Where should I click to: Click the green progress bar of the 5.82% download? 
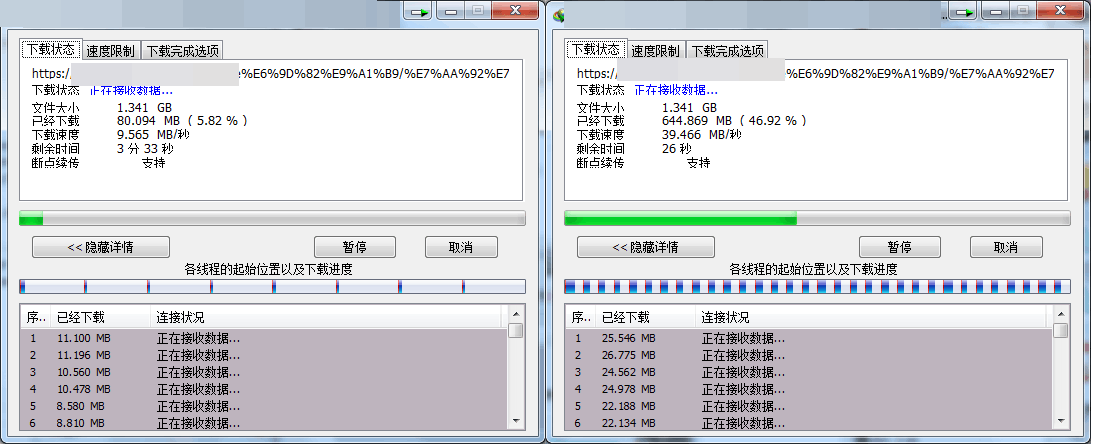coord(272,218)
